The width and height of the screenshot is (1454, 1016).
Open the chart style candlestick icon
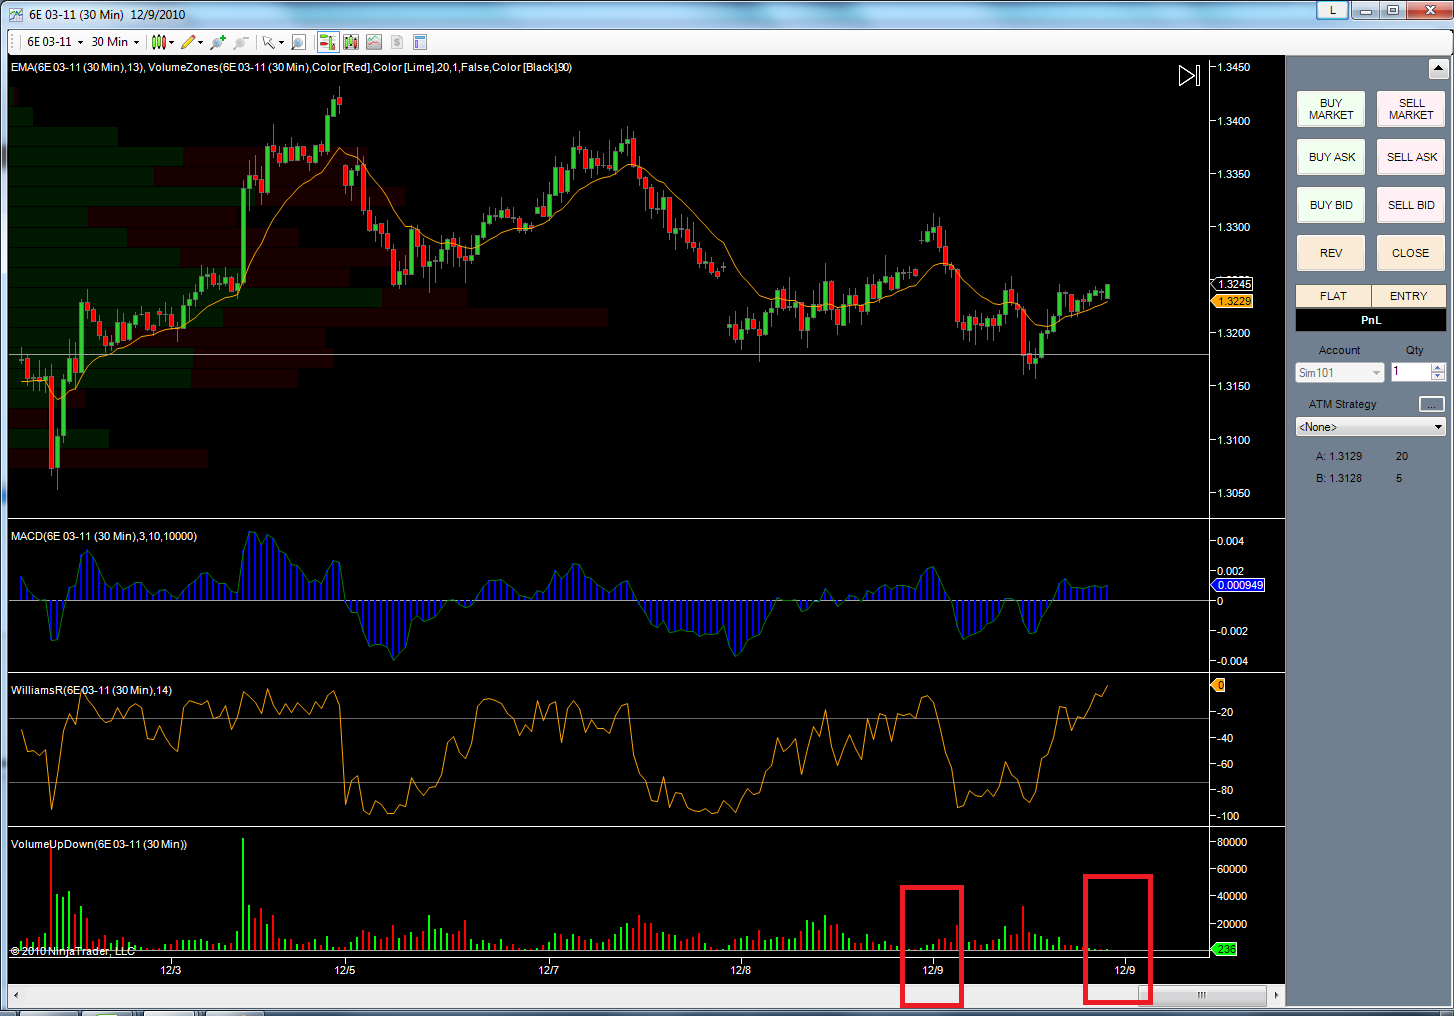(158, 42)
